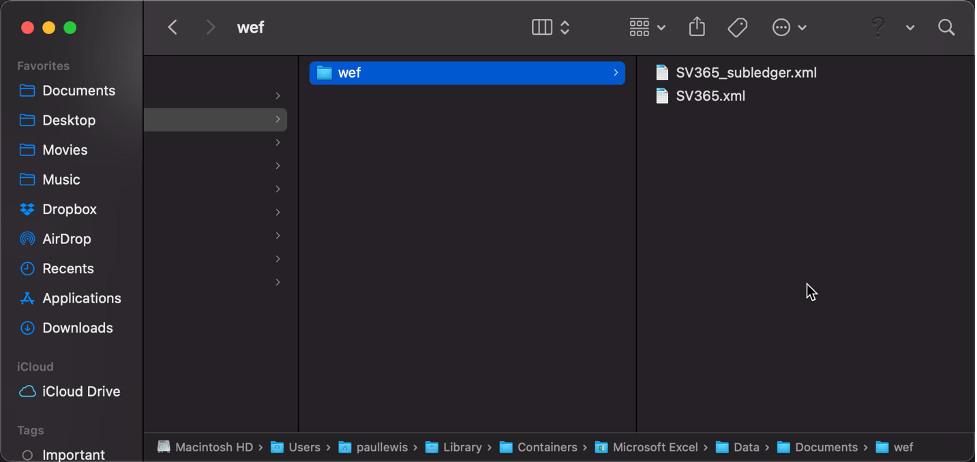Select the SV365_subledger.xml file
The width and height of the screenshot is (977, 462).
pyautogui.click(x=745, y=72)
